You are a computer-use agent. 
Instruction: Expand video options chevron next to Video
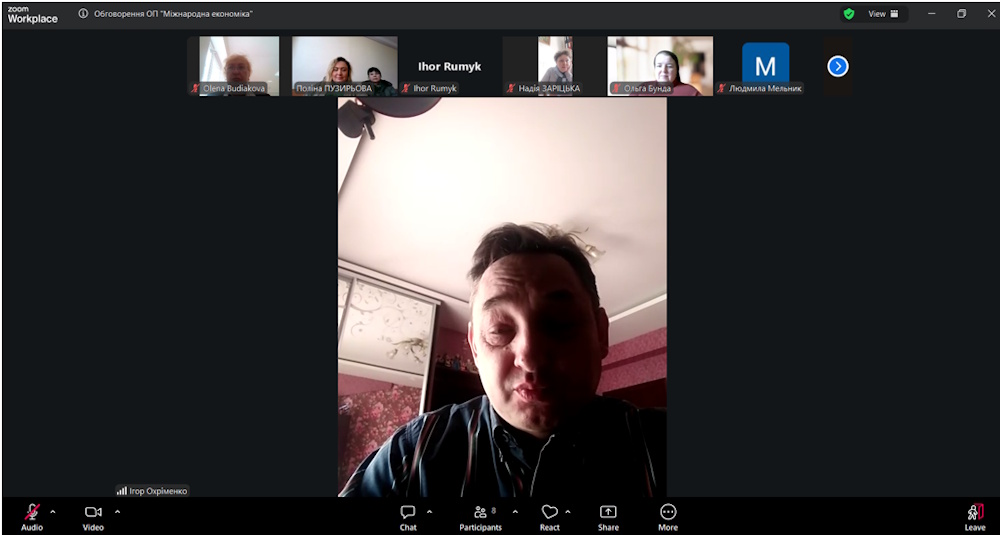(117, 512)
